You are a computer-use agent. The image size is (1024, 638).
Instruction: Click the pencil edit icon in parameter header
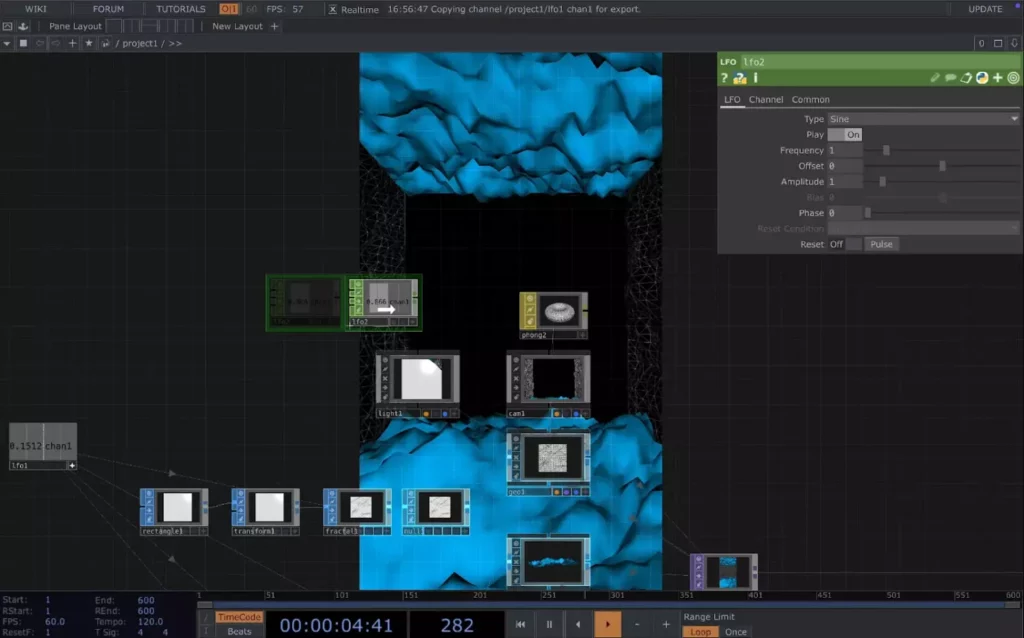coord(935,78)
